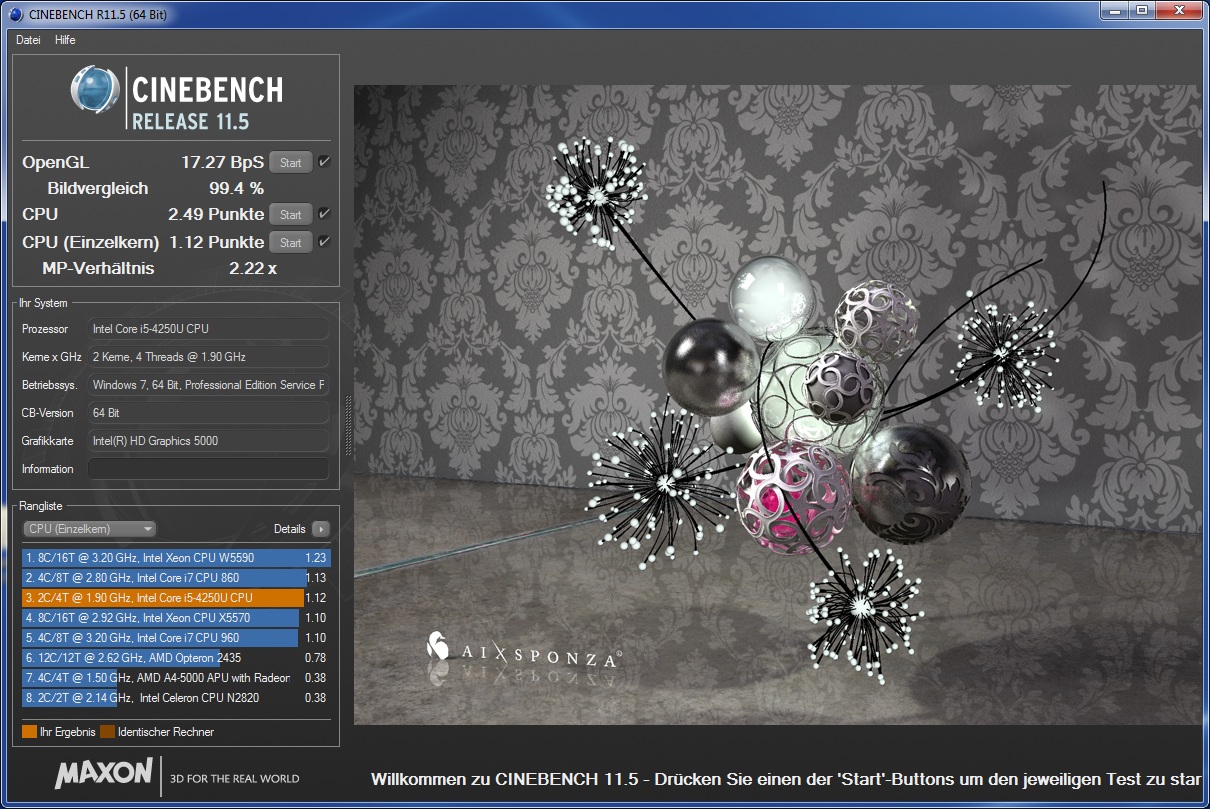This screenshot has width=1210, height=809.
Task: Click the CPU score 2.49 Punkte
Action: point(217,214)
